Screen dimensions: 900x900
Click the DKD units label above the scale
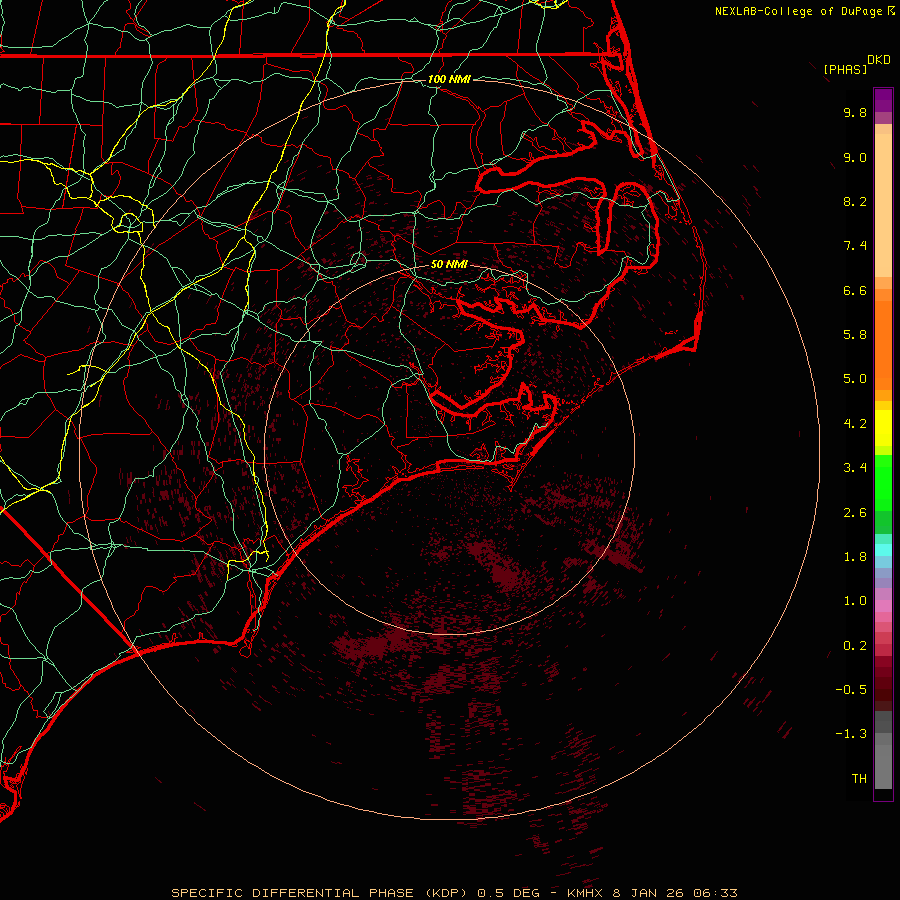(879, 59)
